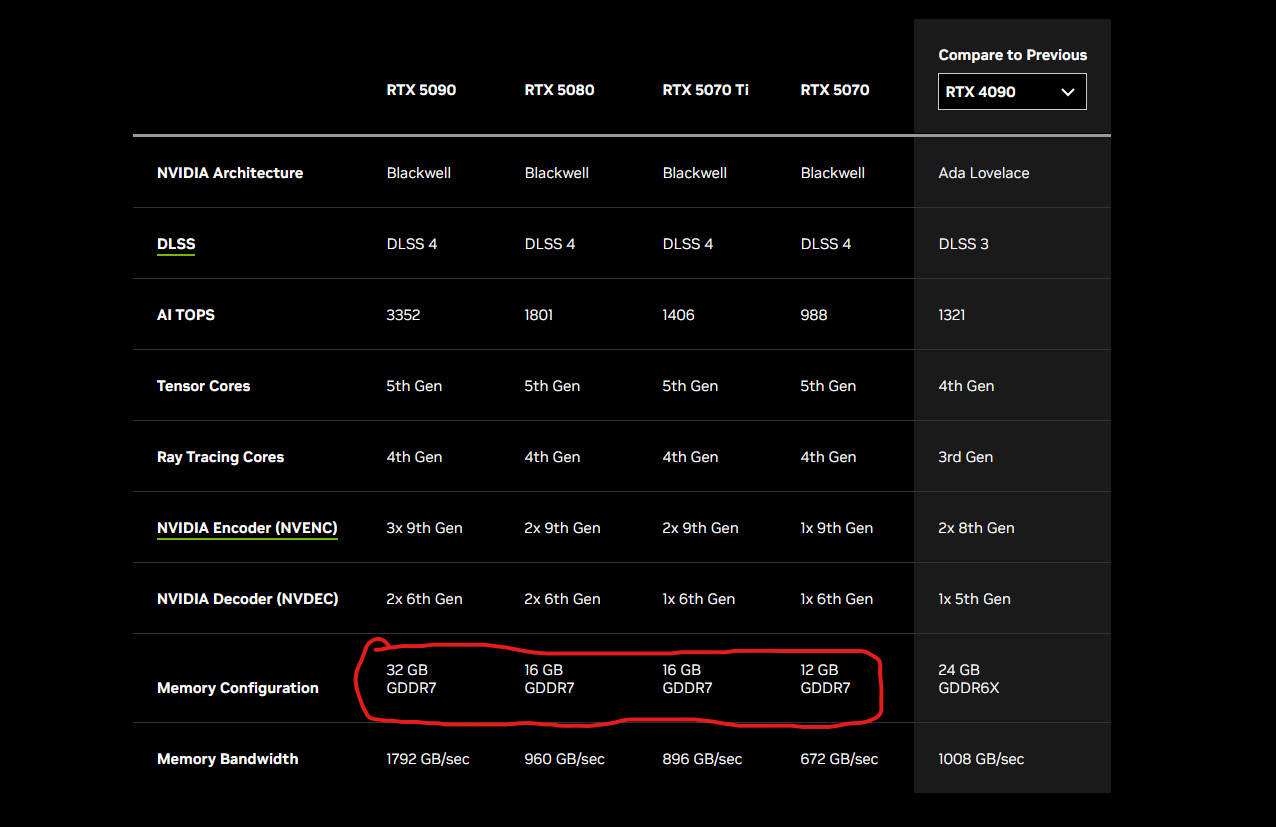Select the Memory Bandwidth row label
The width and height of the screenshot is (1276, 827).
coord(227,759)
